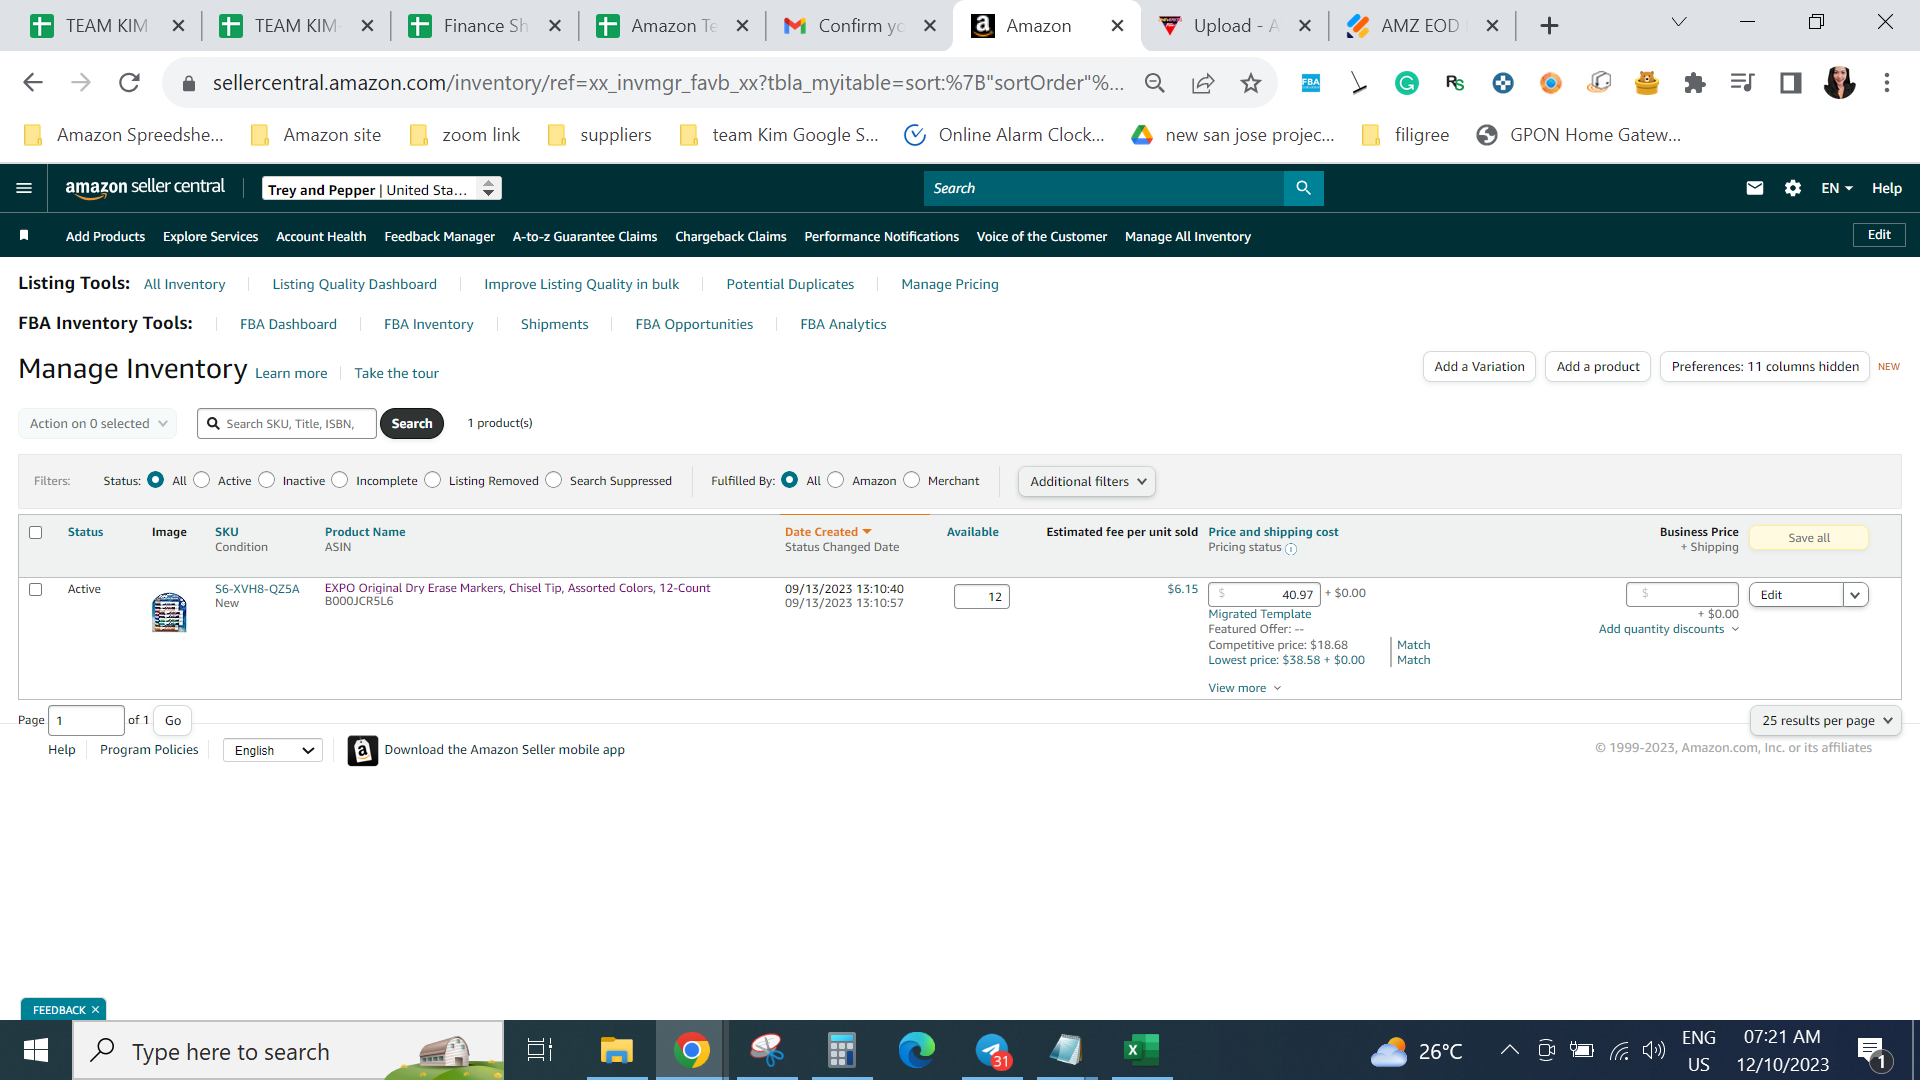Open the FBA Dashboard link
Image resolution: width=1920 pixels, height=1080 pixels.
point(288,324)
